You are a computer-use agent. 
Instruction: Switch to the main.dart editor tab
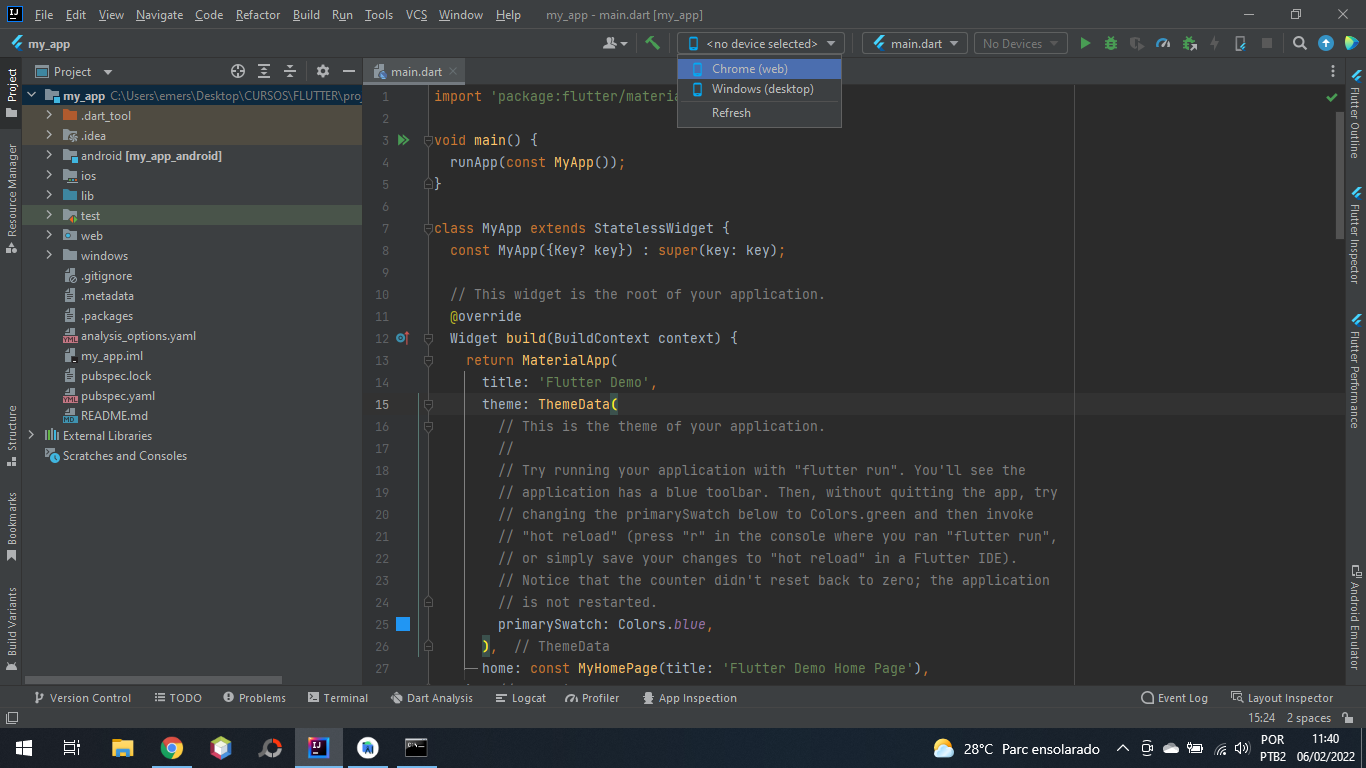click(415, 71)
